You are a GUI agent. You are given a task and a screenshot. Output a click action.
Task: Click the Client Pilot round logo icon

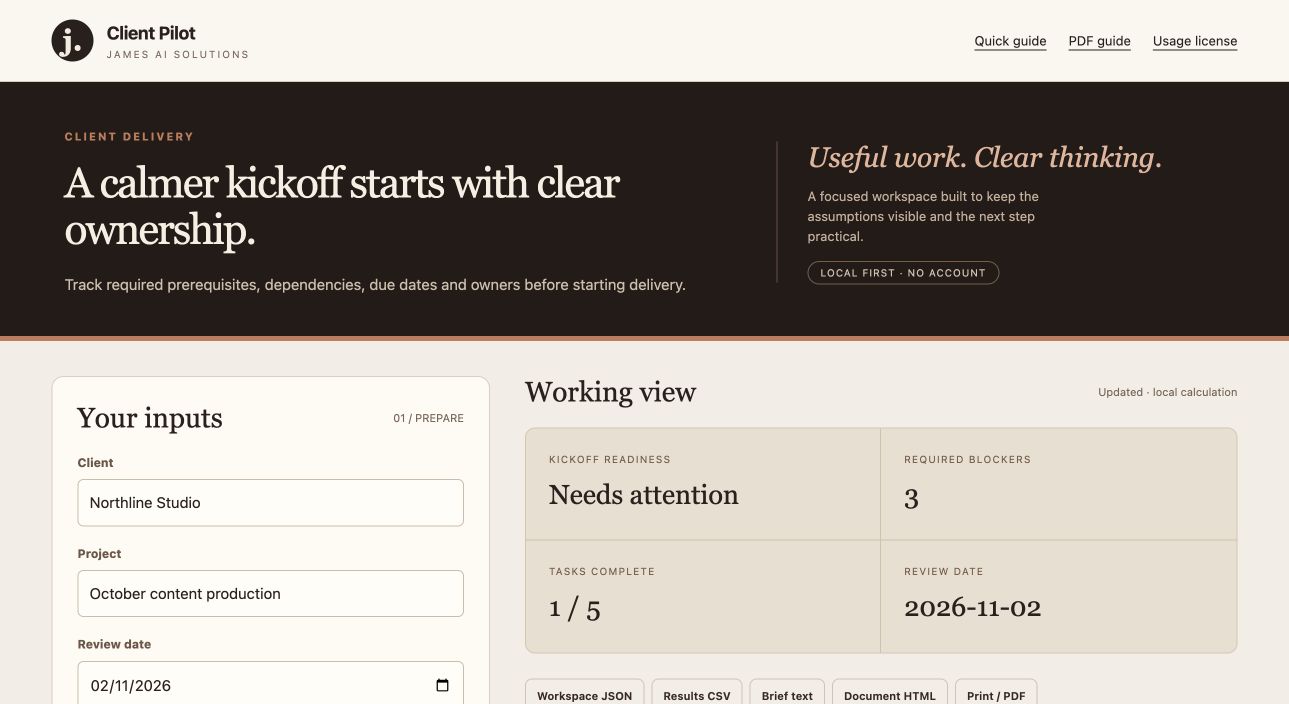click(x=72, y=41)
